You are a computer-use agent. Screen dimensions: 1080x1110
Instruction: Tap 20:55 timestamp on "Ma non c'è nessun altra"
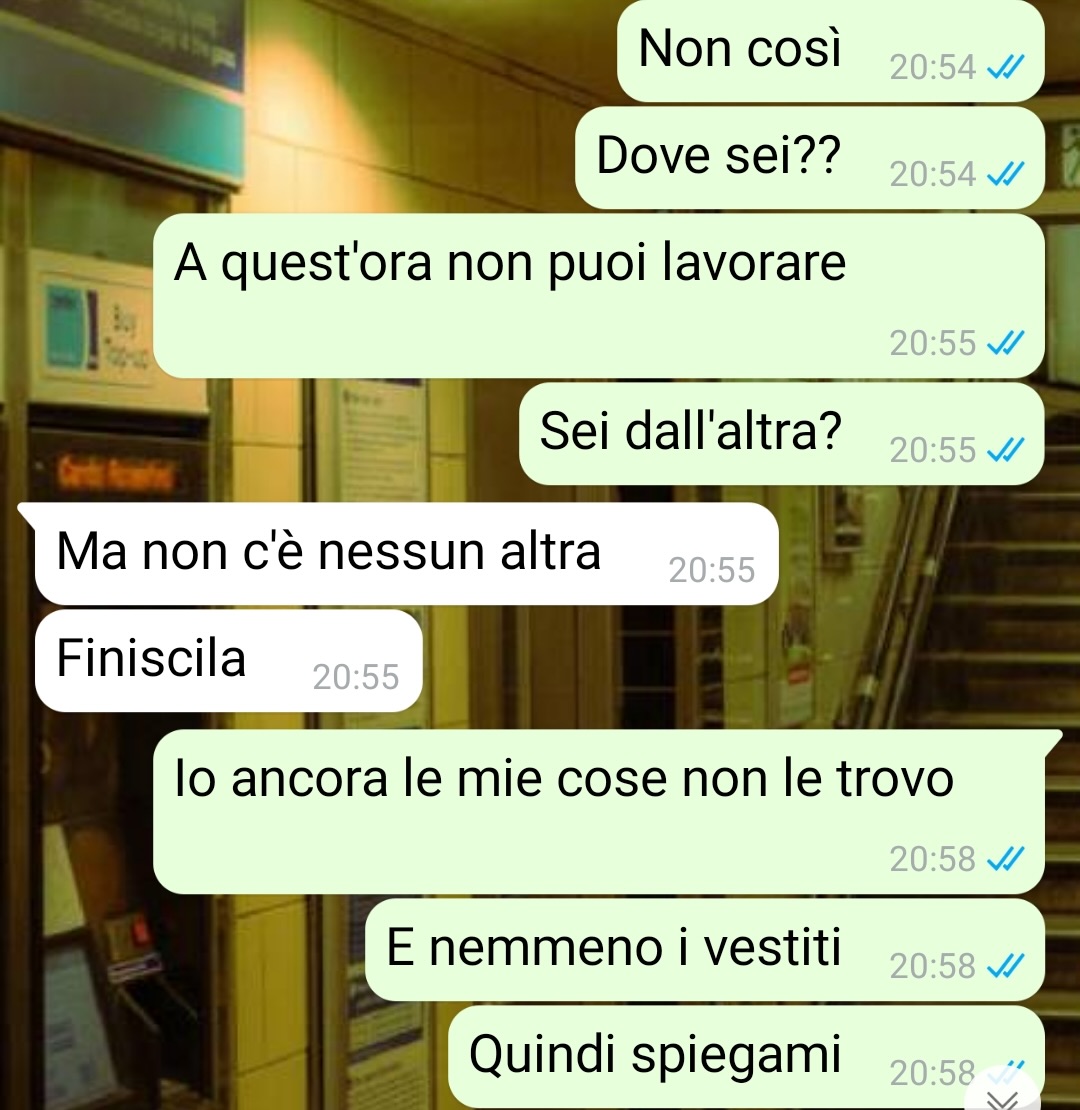tap(712, 571)
